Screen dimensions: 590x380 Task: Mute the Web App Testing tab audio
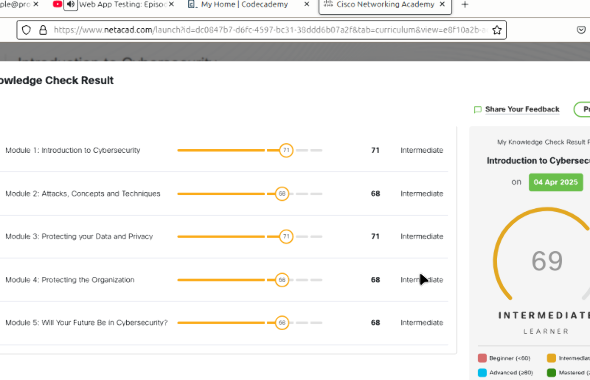pos(70,5)
